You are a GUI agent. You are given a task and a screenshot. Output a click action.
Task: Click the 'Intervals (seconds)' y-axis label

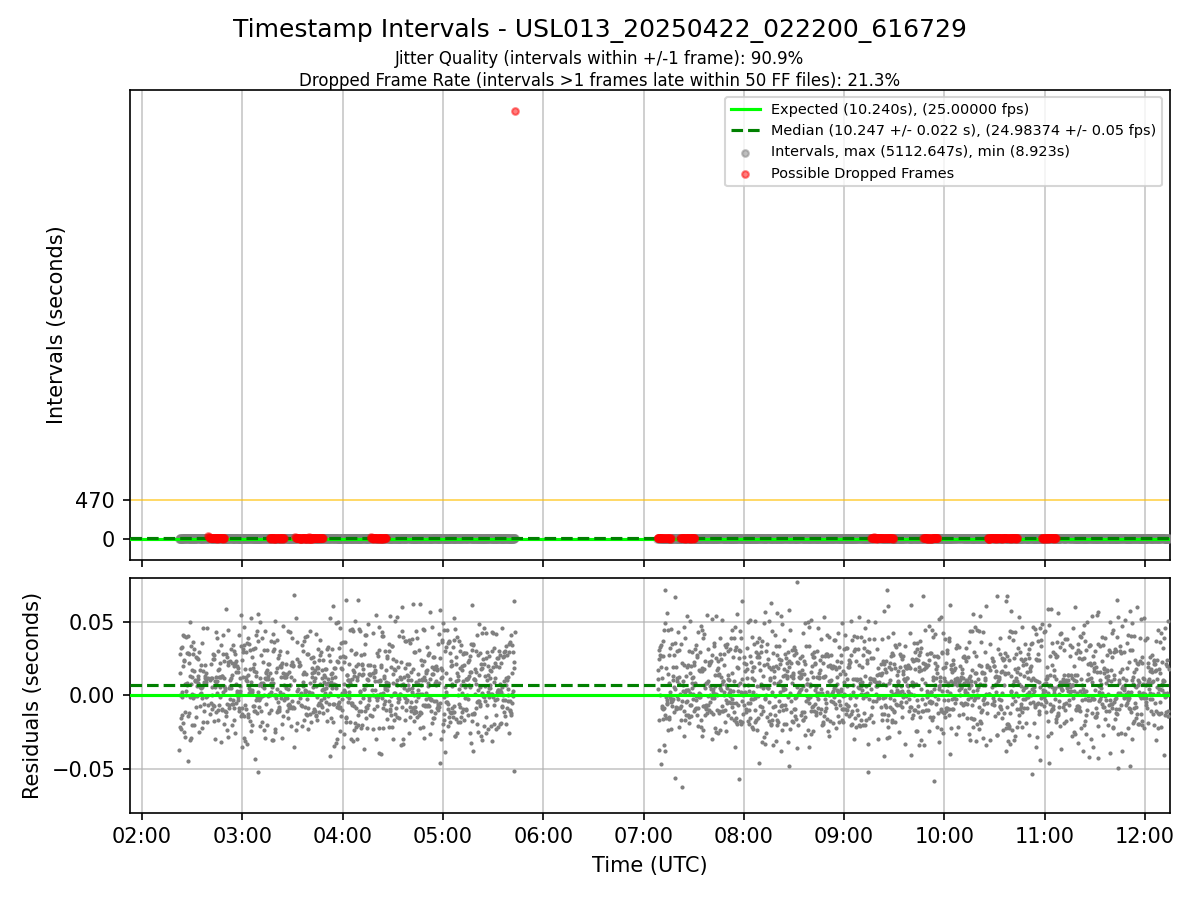pyautogui.click(x=56, y=325)
